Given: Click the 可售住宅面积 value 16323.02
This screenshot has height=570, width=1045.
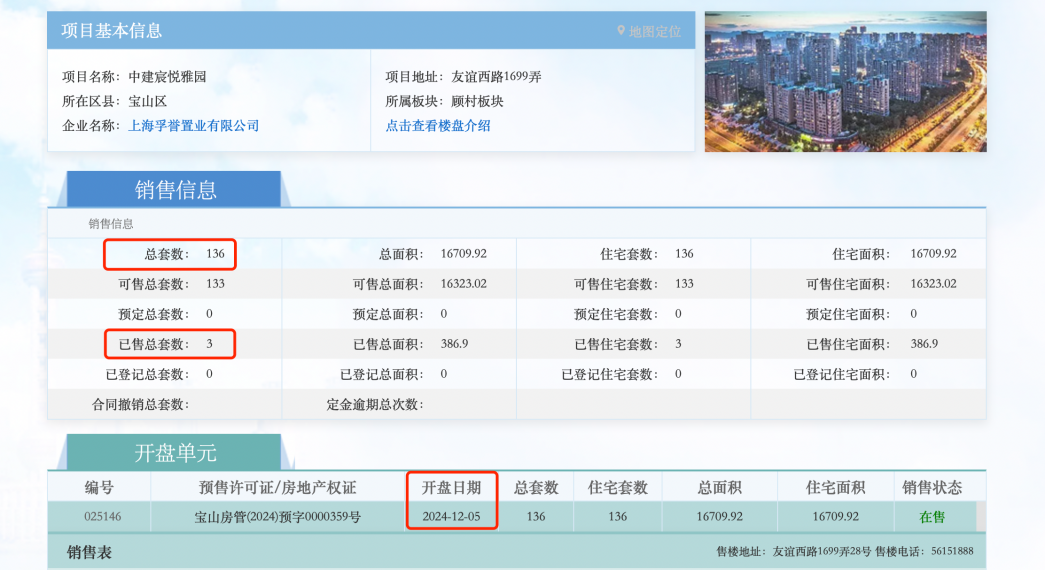Looking at the screenshot, I should tap(933, 283).
